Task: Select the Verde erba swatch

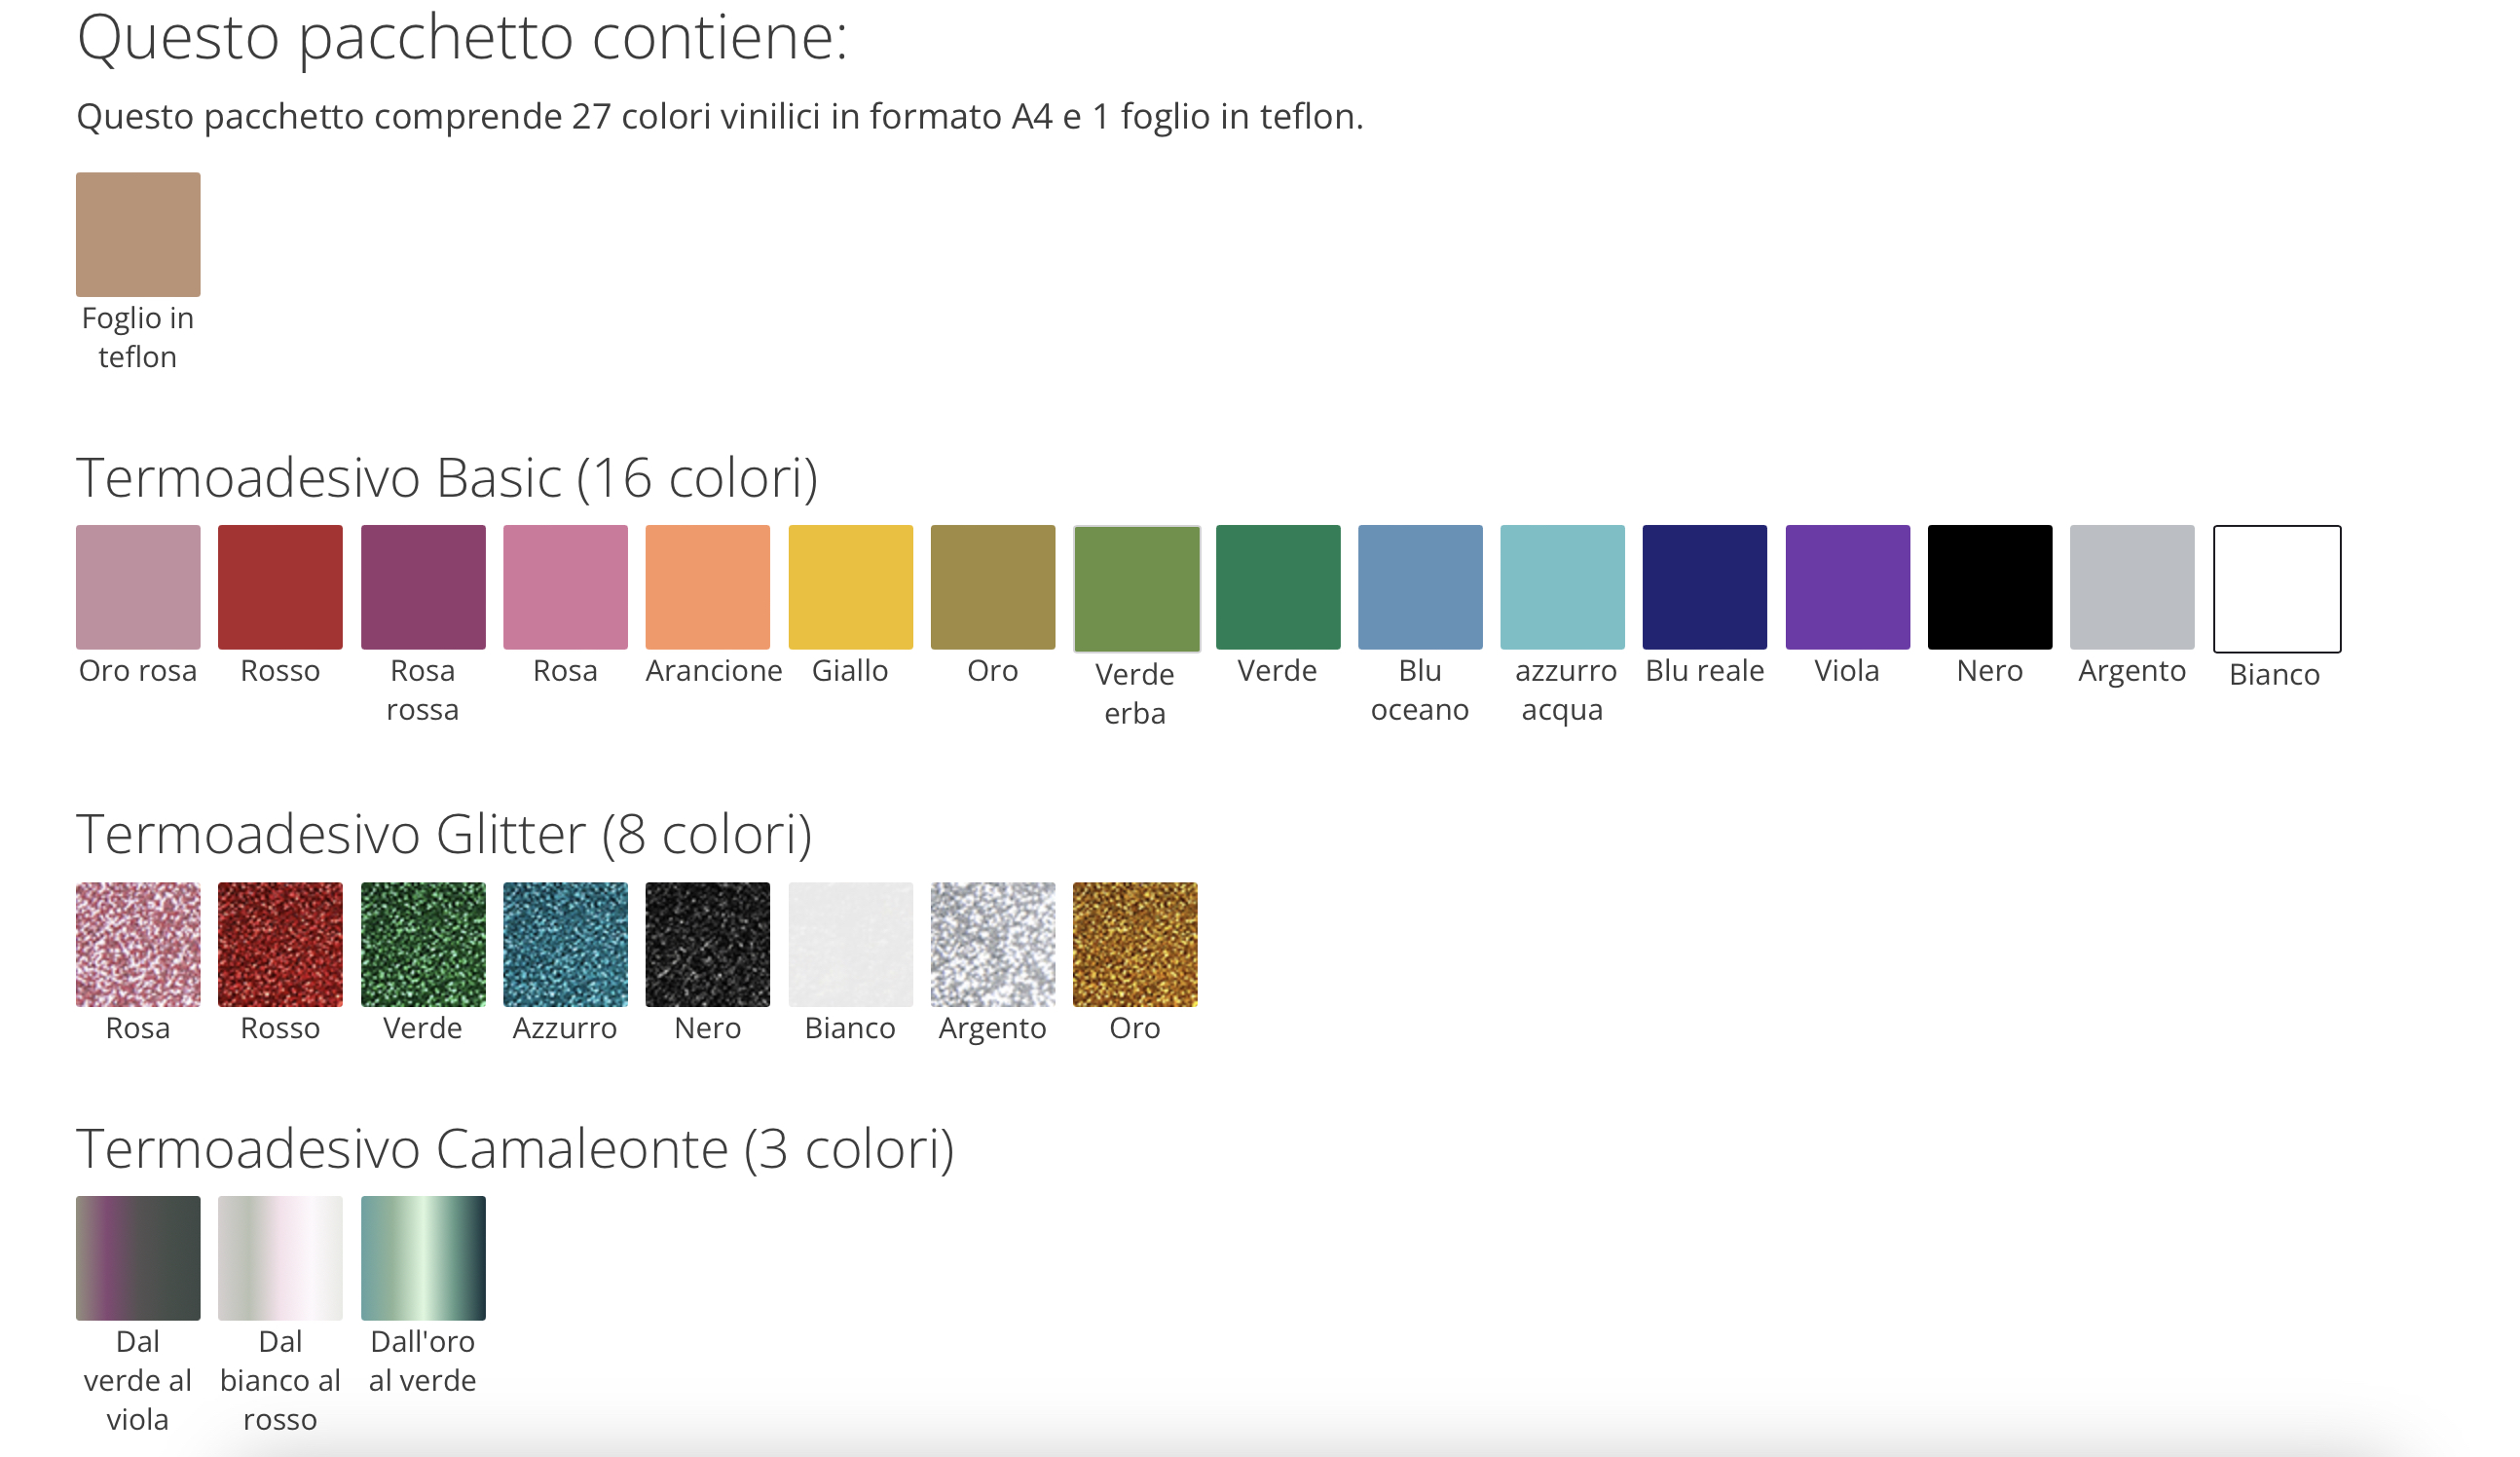Action: (1137, 589)
